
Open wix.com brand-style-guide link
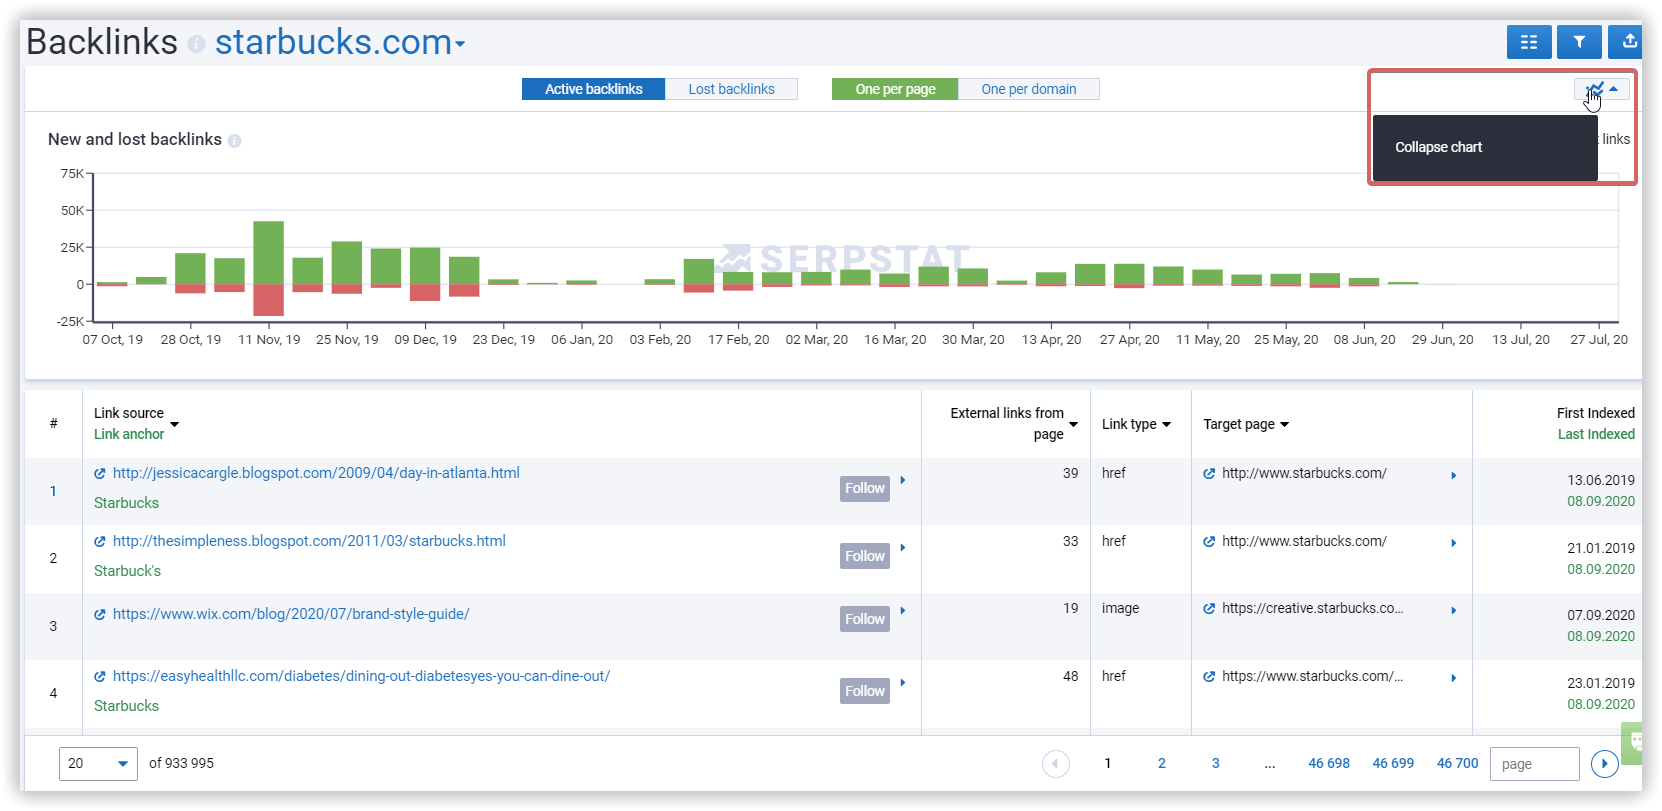pos(291,614)
